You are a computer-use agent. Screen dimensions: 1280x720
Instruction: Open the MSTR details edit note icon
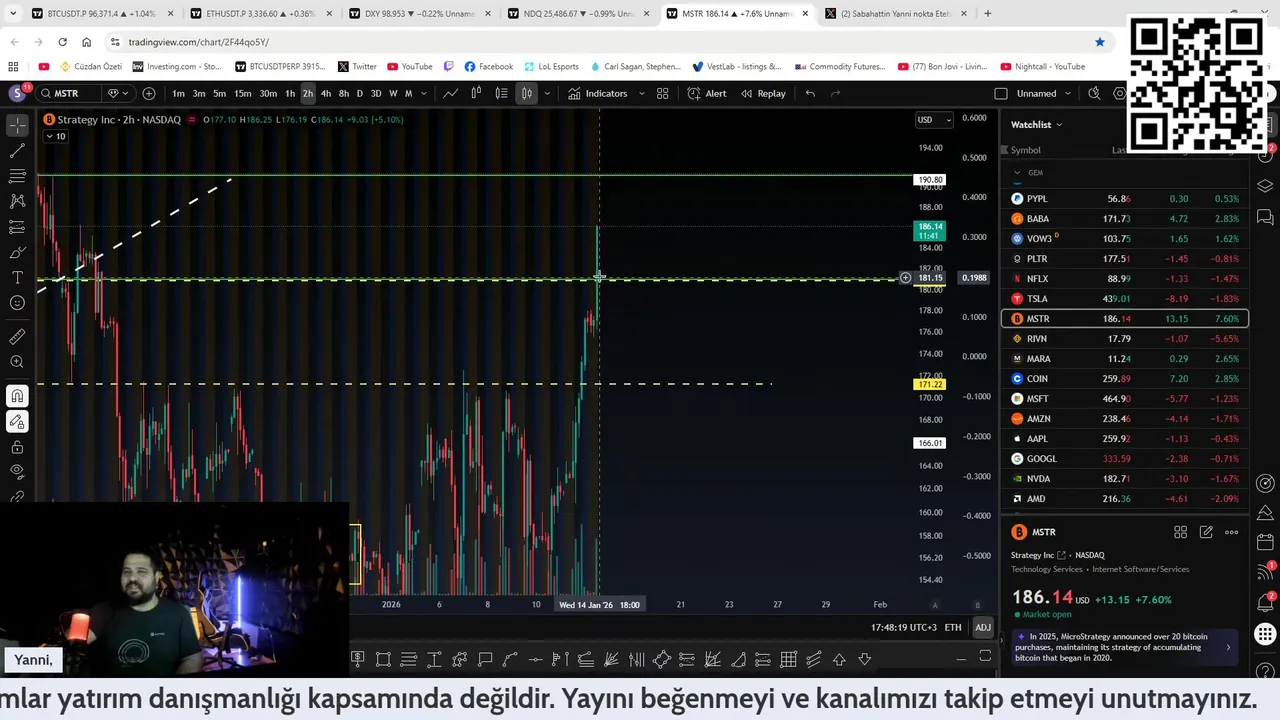tap(1206, 532)
